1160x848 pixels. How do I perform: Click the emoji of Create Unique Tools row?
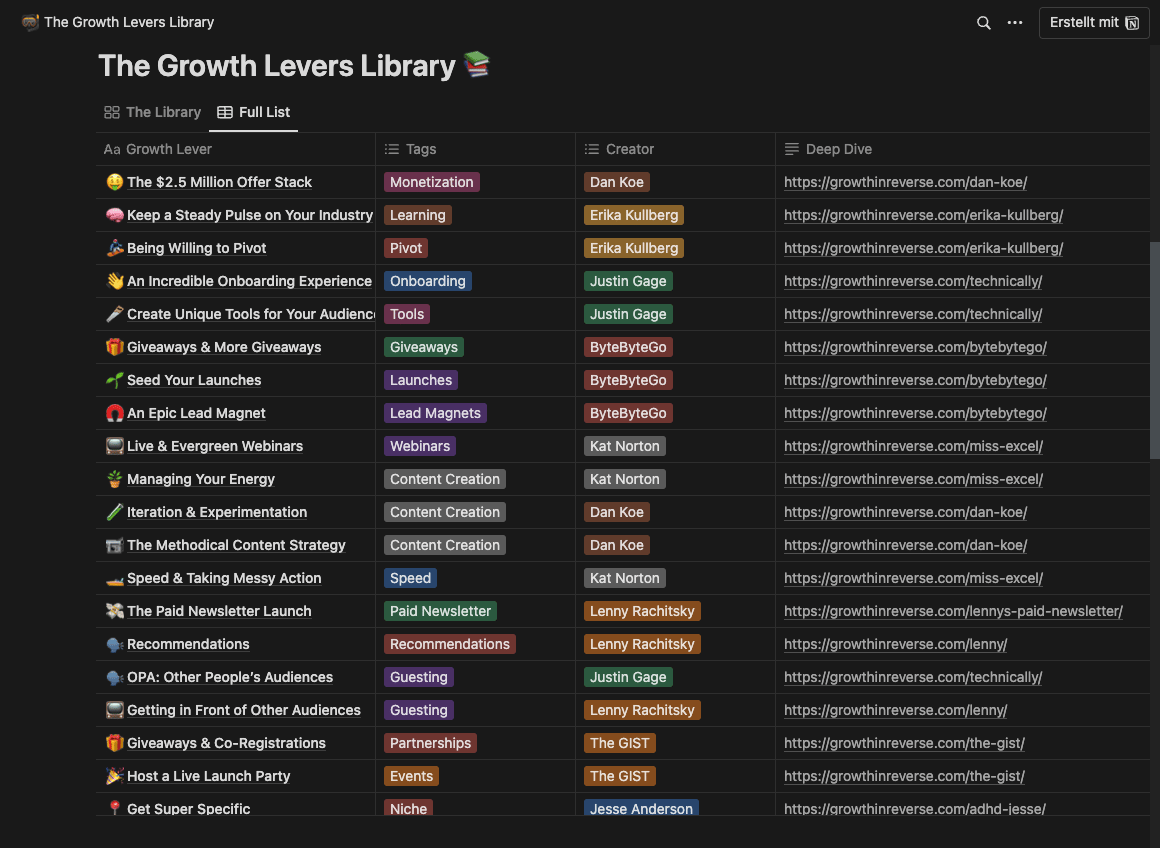(114, 314)
